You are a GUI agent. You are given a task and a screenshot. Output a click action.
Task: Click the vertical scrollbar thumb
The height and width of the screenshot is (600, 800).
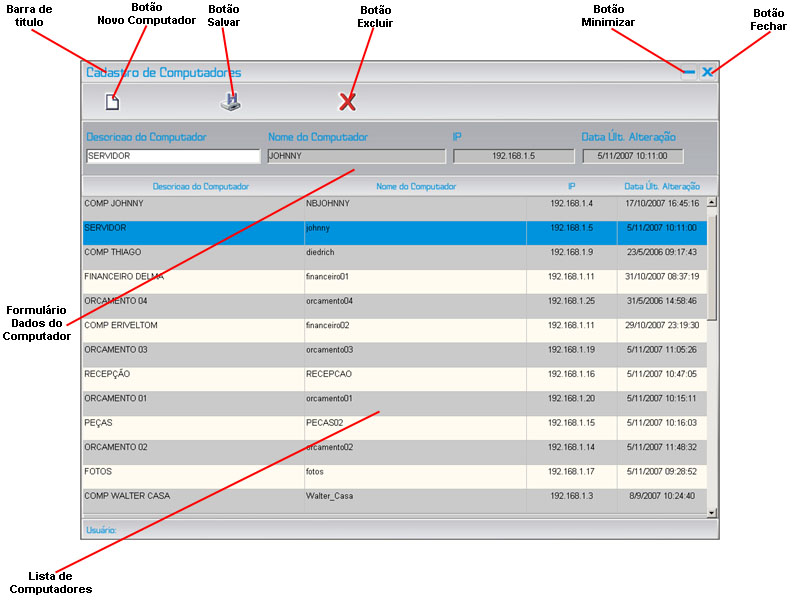pyautogui.click(x=711, y=262)
